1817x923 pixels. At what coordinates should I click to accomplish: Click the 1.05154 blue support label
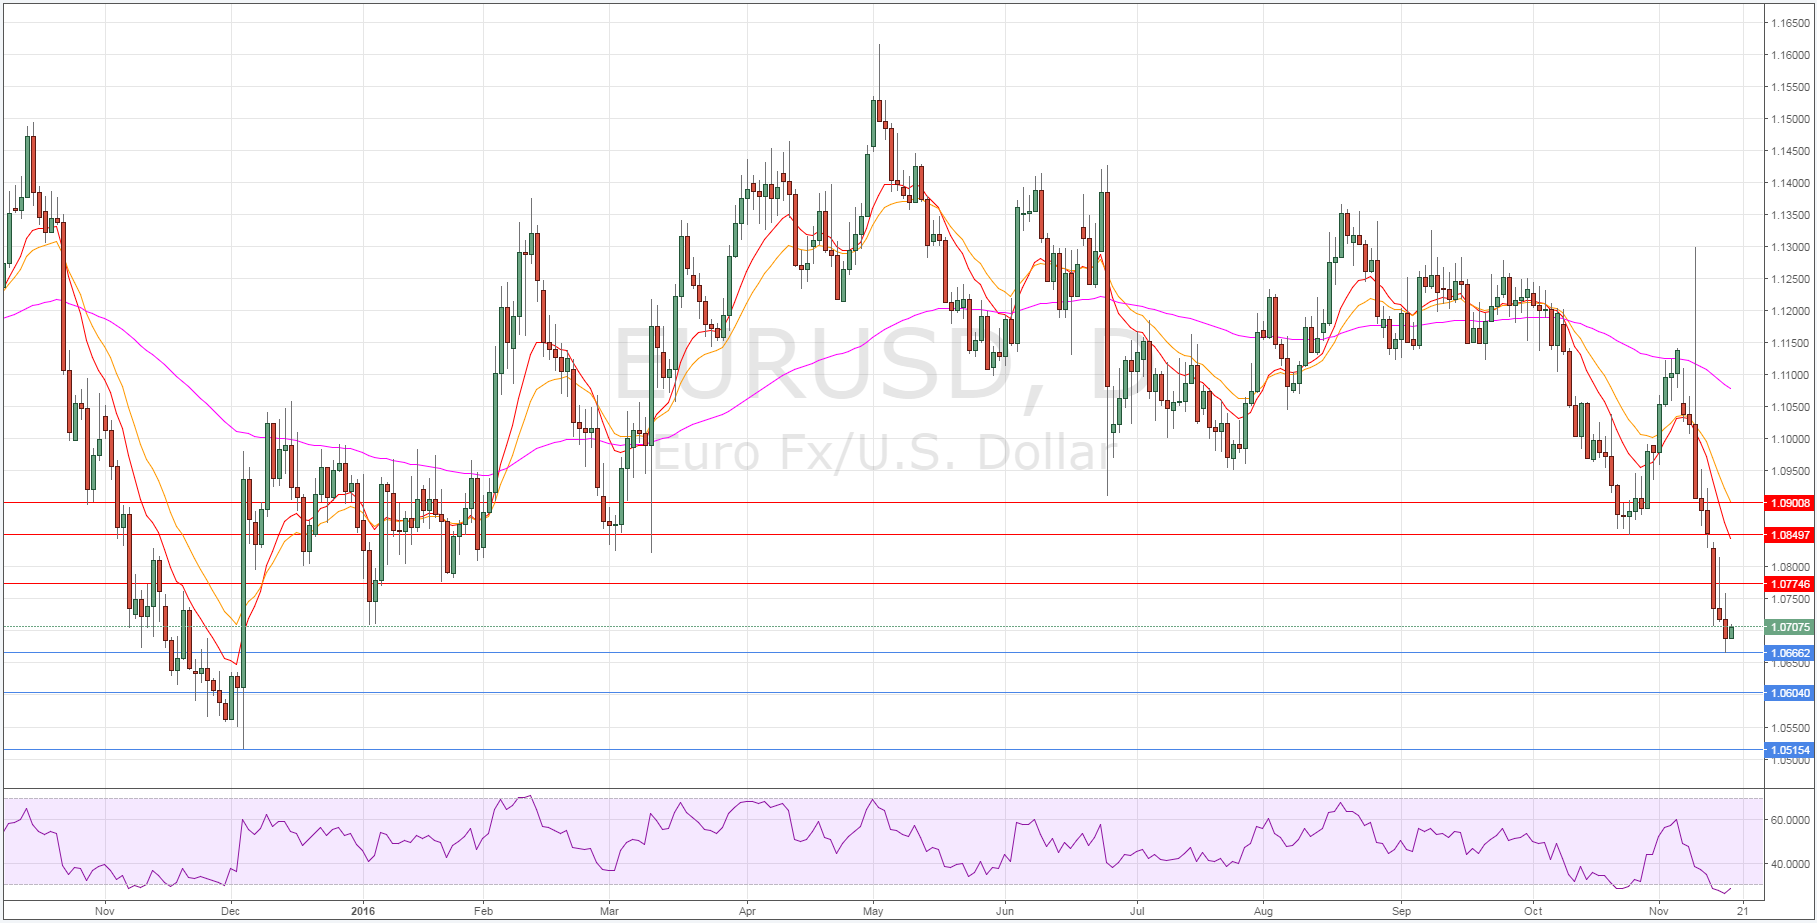[1790, 750]
